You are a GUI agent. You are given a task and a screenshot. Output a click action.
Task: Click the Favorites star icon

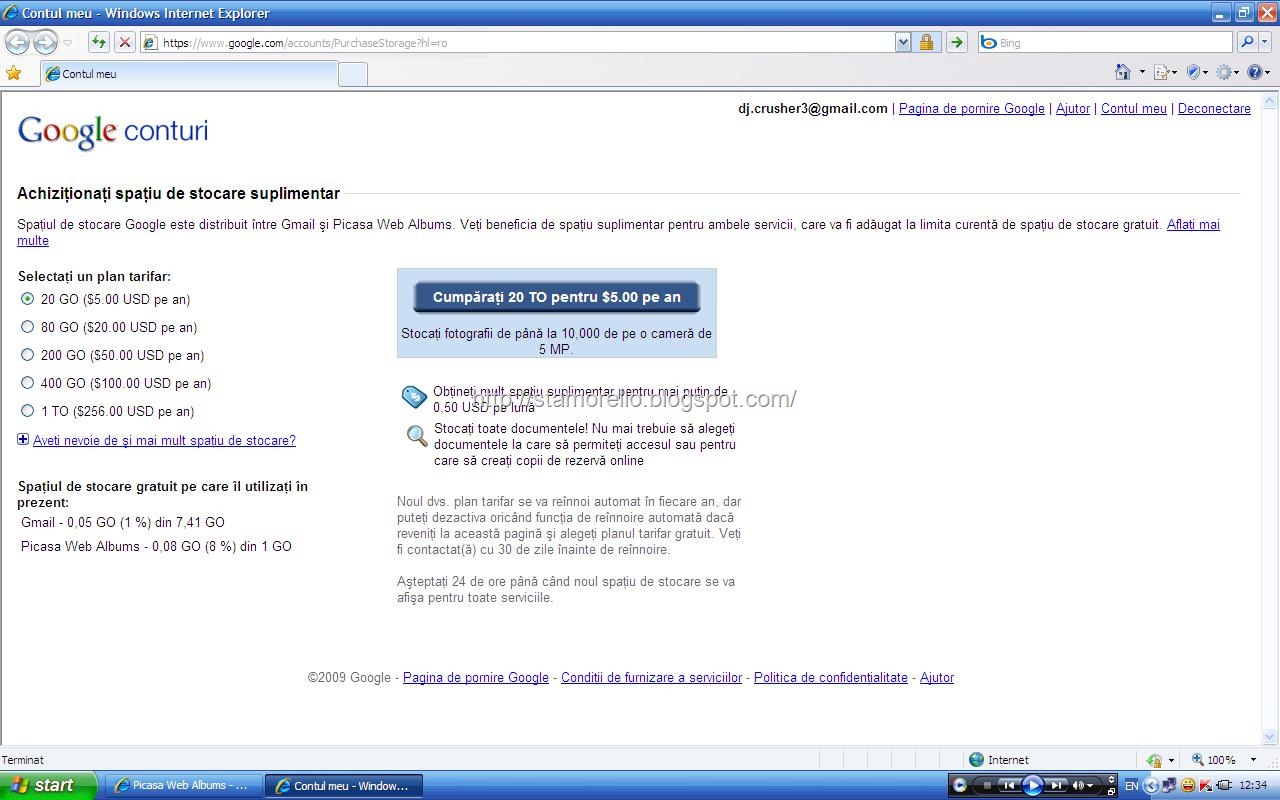pos(13,73)
